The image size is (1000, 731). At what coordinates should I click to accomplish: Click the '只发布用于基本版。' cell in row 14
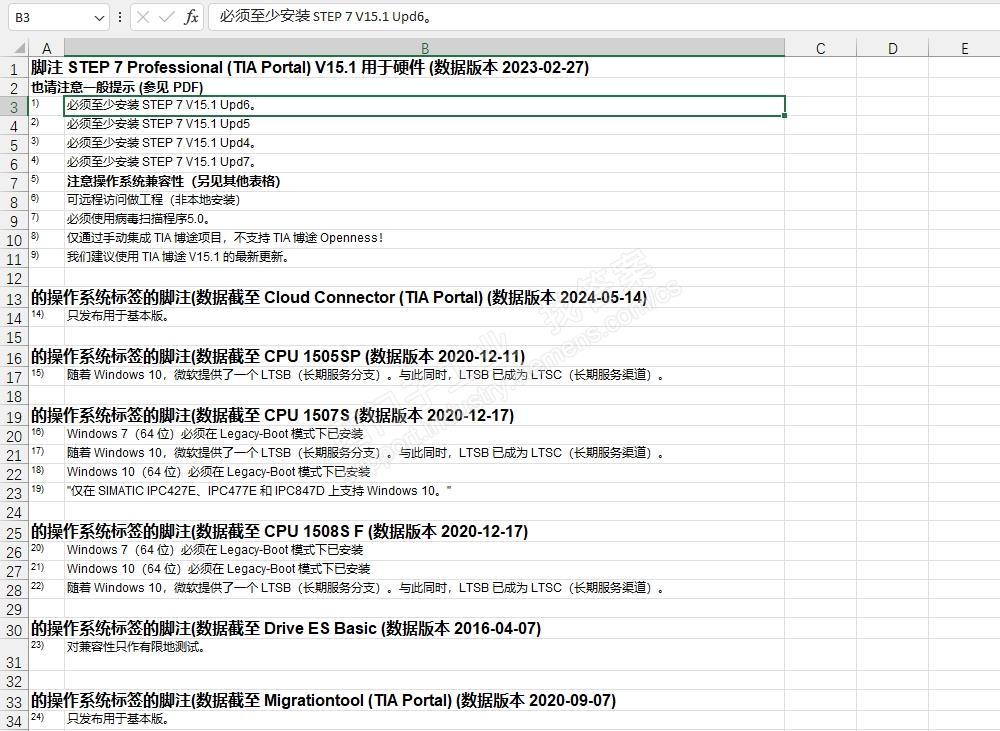pyautogui.click(x=424, y=316)
